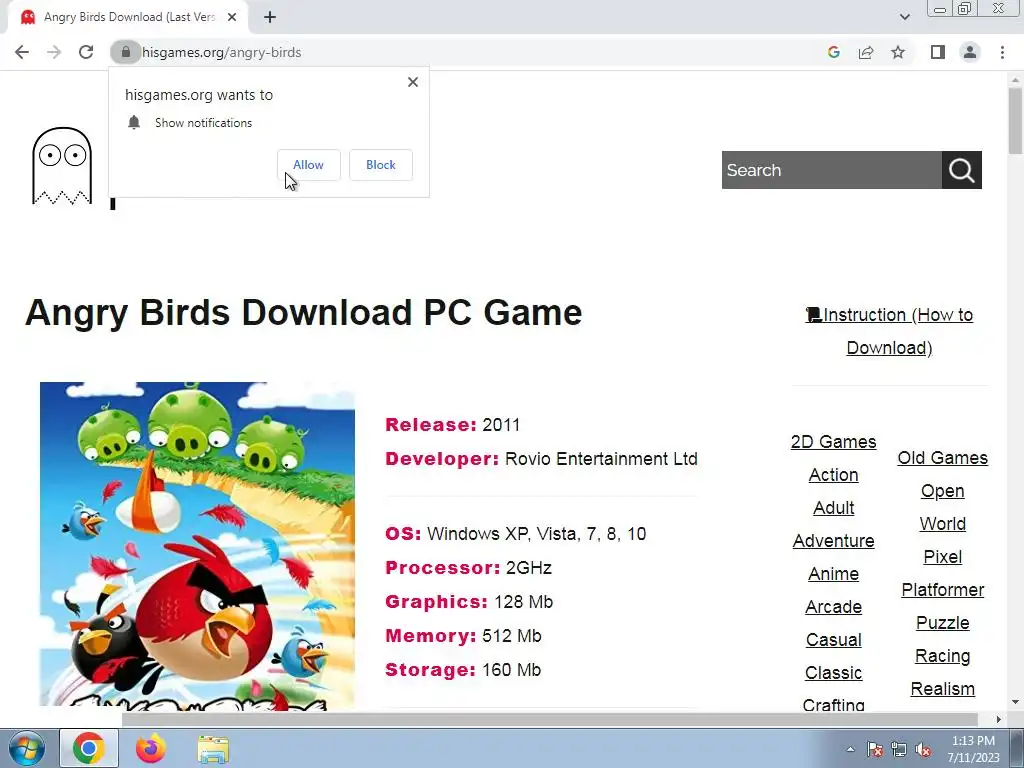The width and height of the screenshot is (1024, 768).
Task: Open the Old Games category link
Action: pyautogui.click(x=942, y=458)
